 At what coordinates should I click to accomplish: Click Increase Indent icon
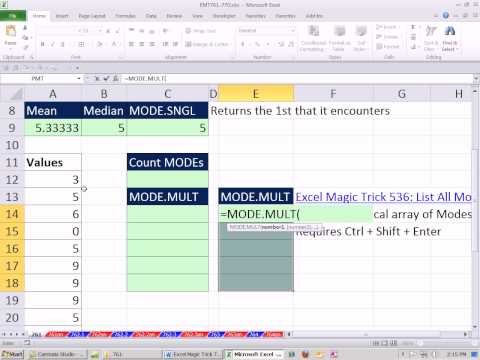coord(175,44)
